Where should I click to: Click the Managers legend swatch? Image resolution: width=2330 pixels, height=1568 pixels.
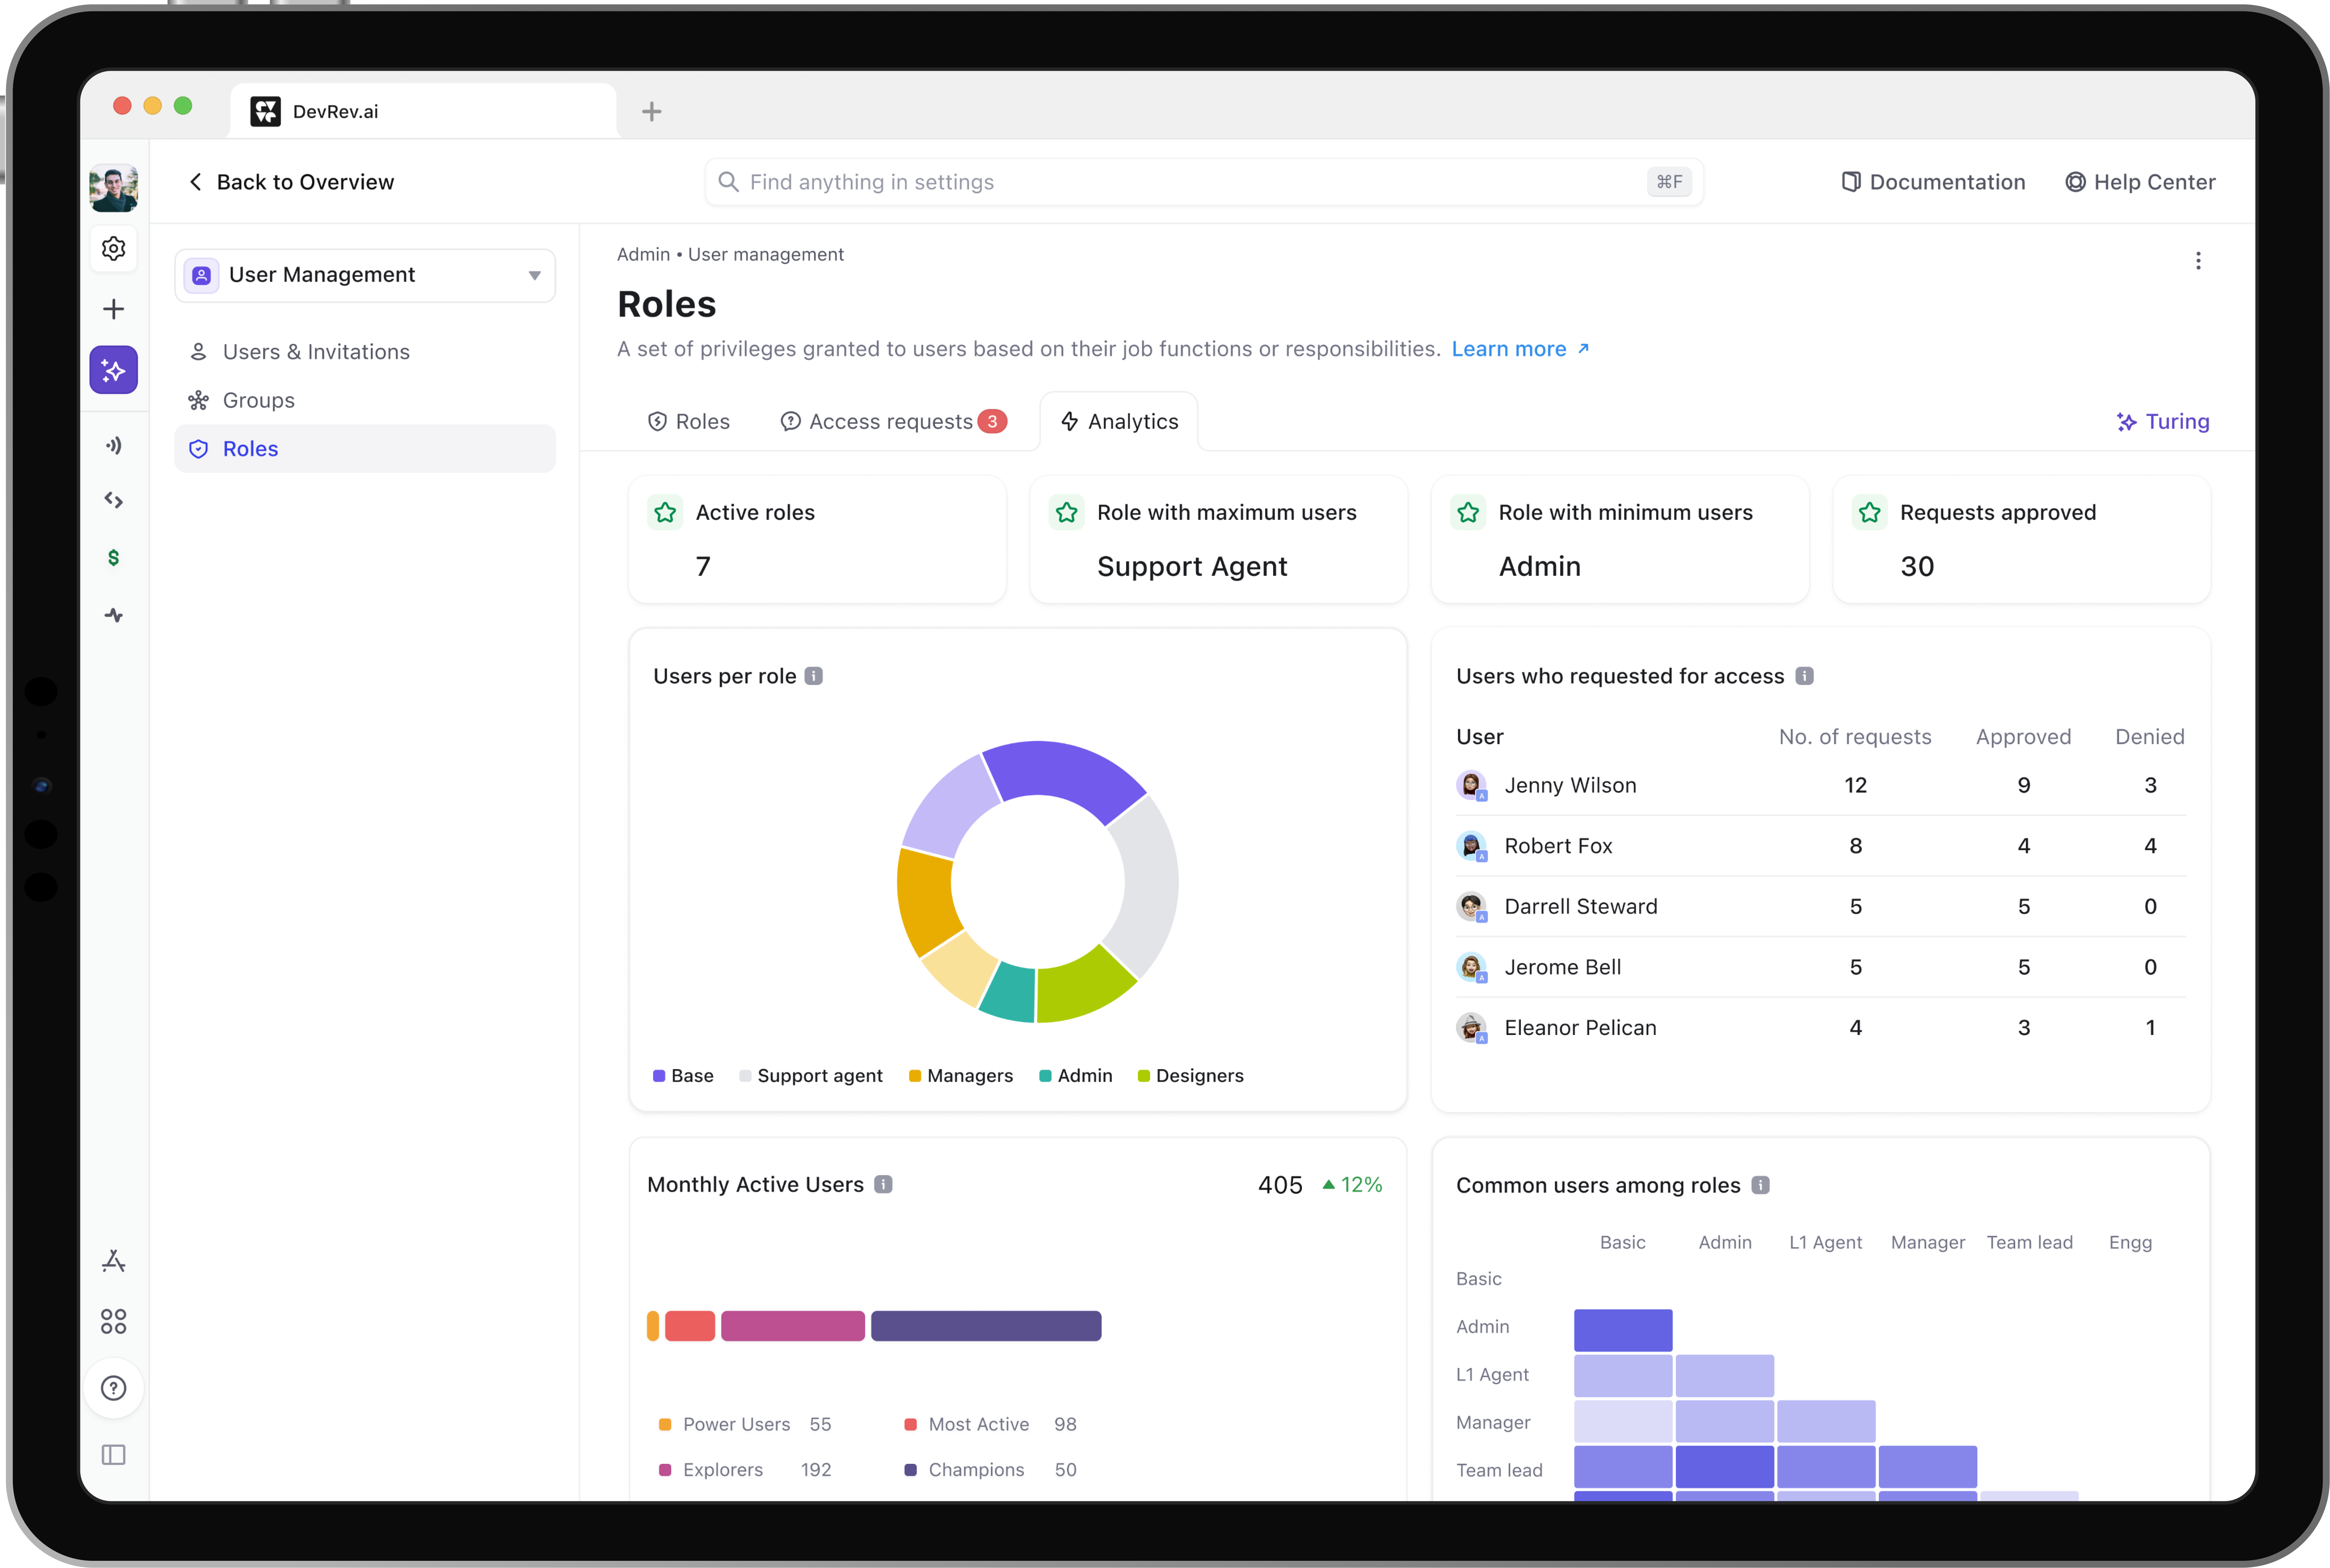[x=915, y=1076]
